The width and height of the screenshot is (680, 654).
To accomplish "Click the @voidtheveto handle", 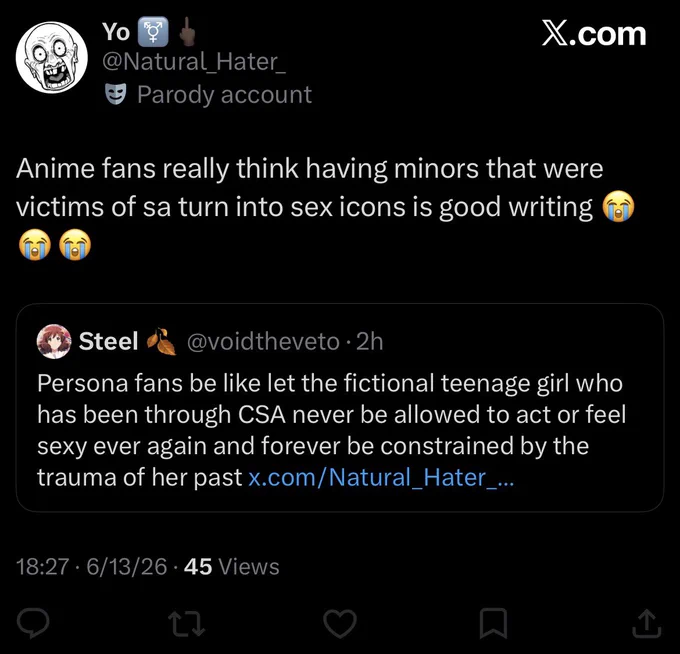I will click(x=263, y=342).
